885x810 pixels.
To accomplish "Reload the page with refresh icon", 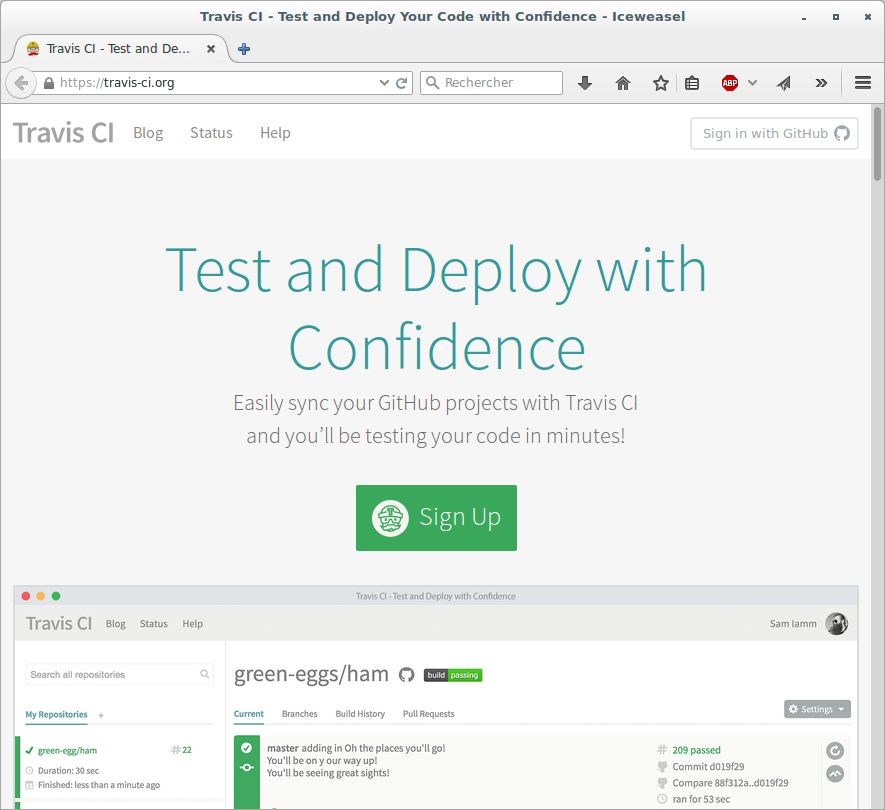I will pyautogui.click(x=401, y=83).
